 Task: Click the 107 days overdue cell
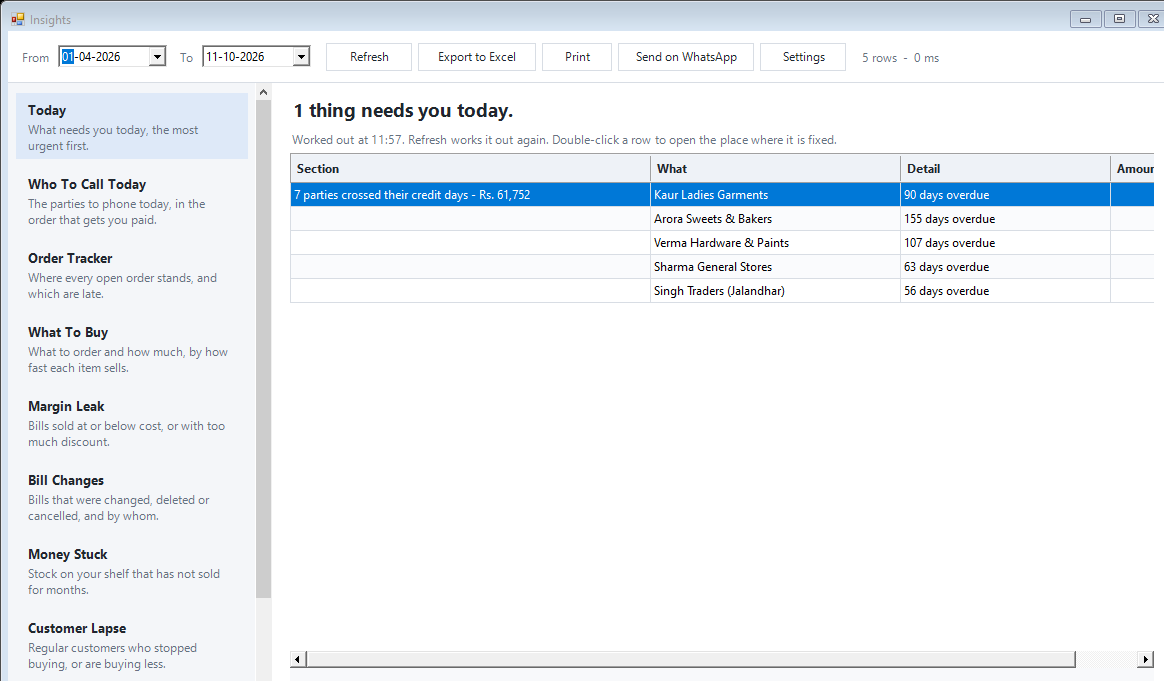pos(1005,243)
